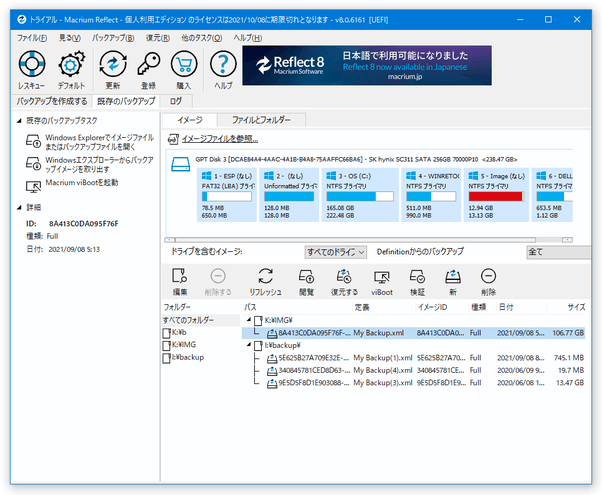Open the Definition backup '全て' dropdown
The height and width of the screenshot is (495, 602).
click(559, 252)
